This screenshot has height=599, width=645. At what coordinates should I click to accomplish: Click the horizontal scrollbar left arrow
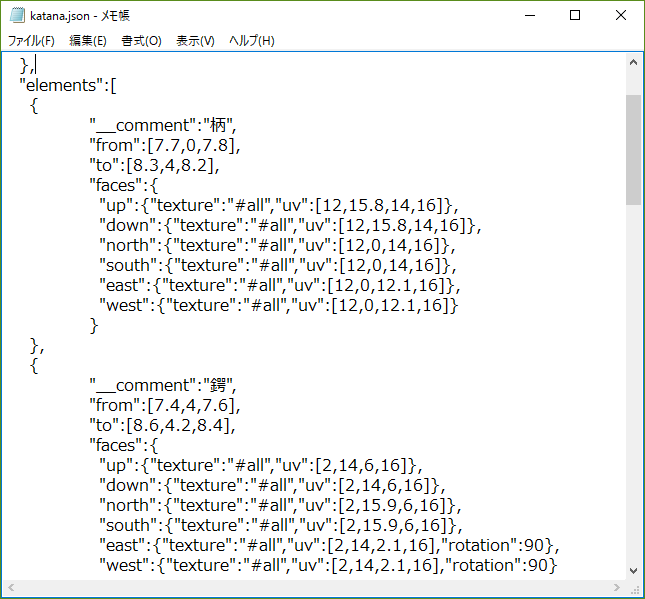tap(11, 587)
